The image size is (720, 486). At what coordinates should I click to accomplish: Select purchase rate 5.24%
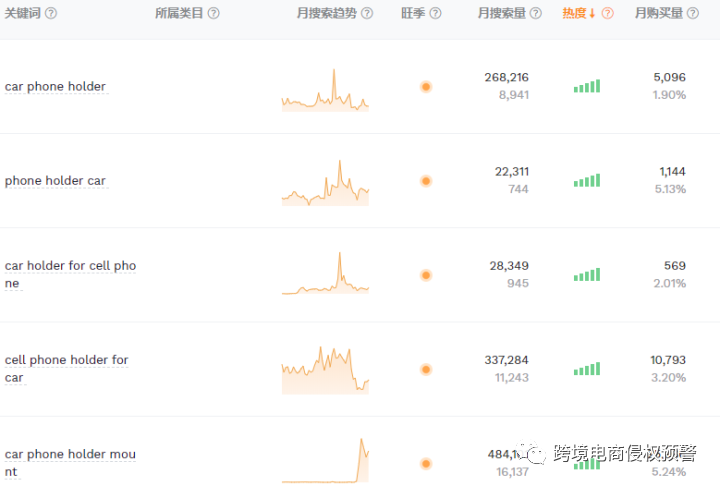point(669,472)
